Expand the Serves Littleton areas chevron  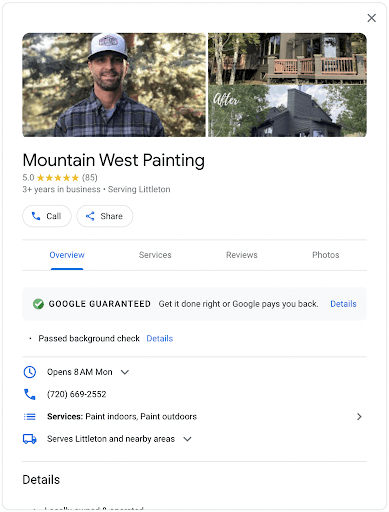pyautogui.click(x=187, y=439)
